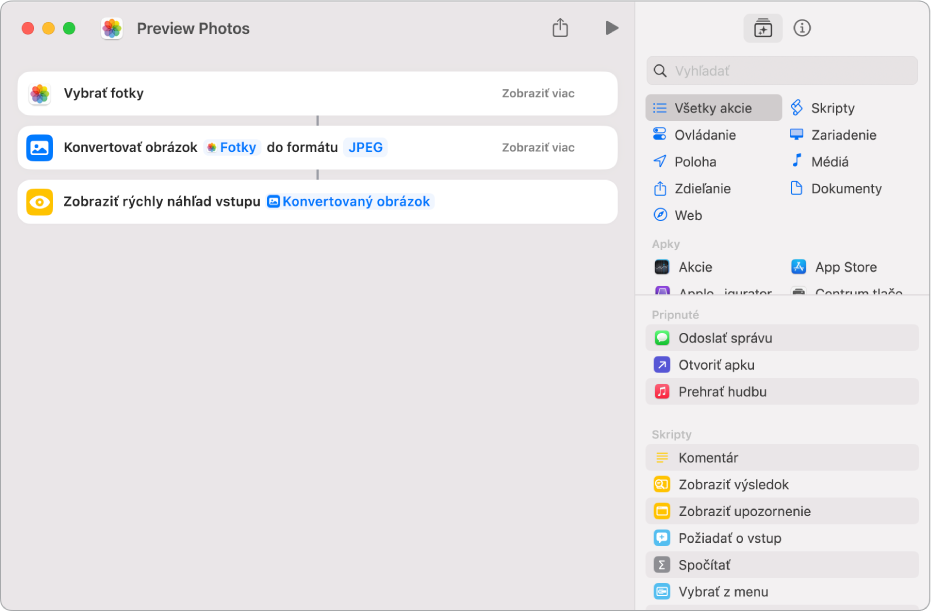Click the Komentár yellow lines icon
Viewport: 931px width, 612px height.
pyautogui.click(x=661, y=458)
